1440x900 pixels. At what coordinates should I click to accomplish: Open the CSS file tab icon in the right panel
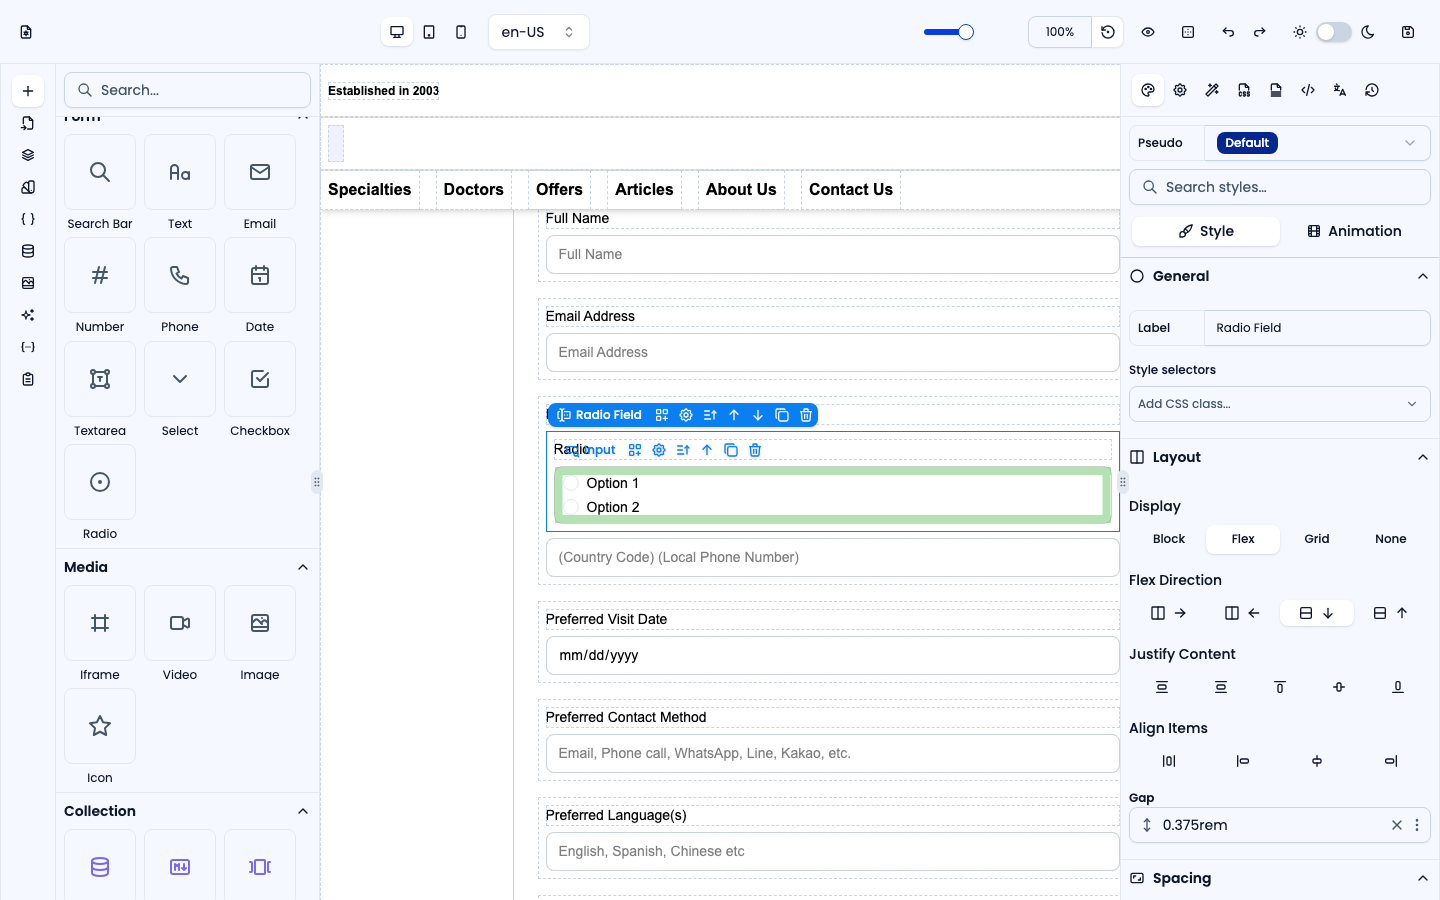(1244, 90)
